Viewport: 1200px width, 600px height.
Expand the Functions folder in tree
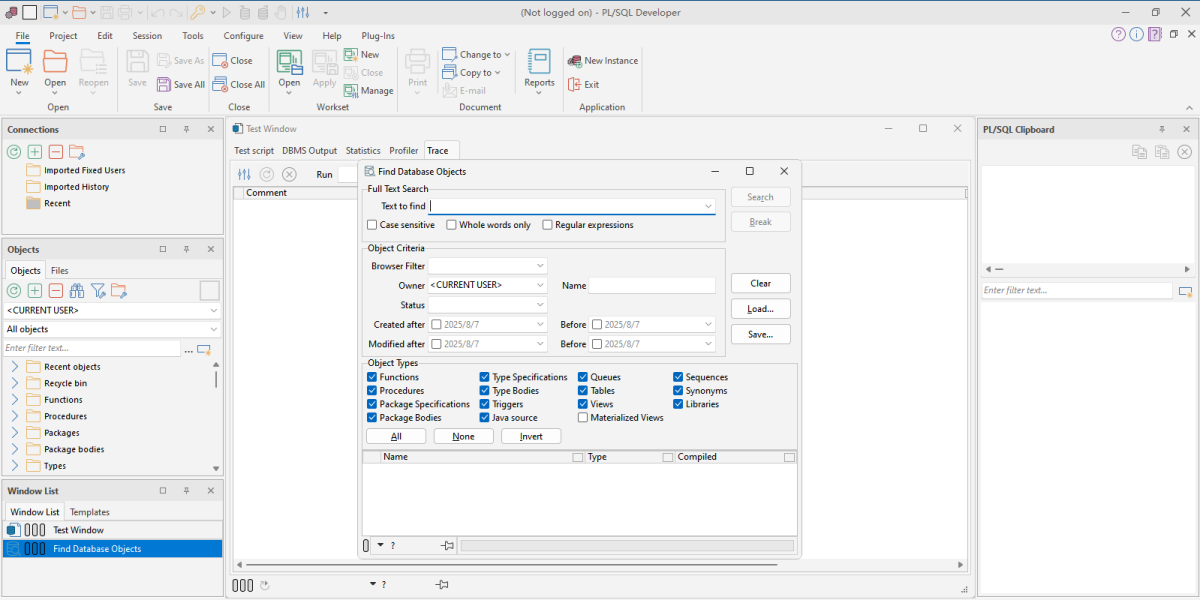(15, 400)
